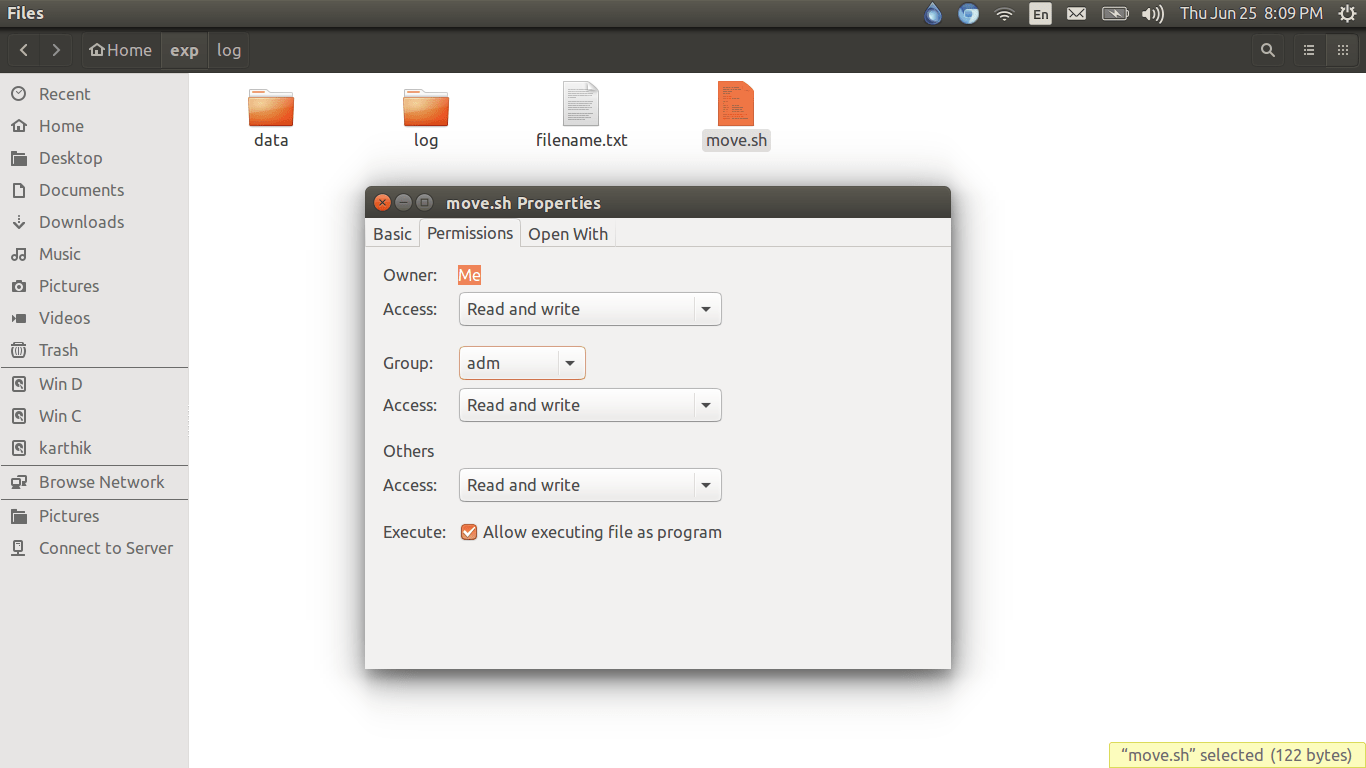Click the log breadcrumb path button
The width and height of the screenshot is (1366, 768).
[229, 50]
